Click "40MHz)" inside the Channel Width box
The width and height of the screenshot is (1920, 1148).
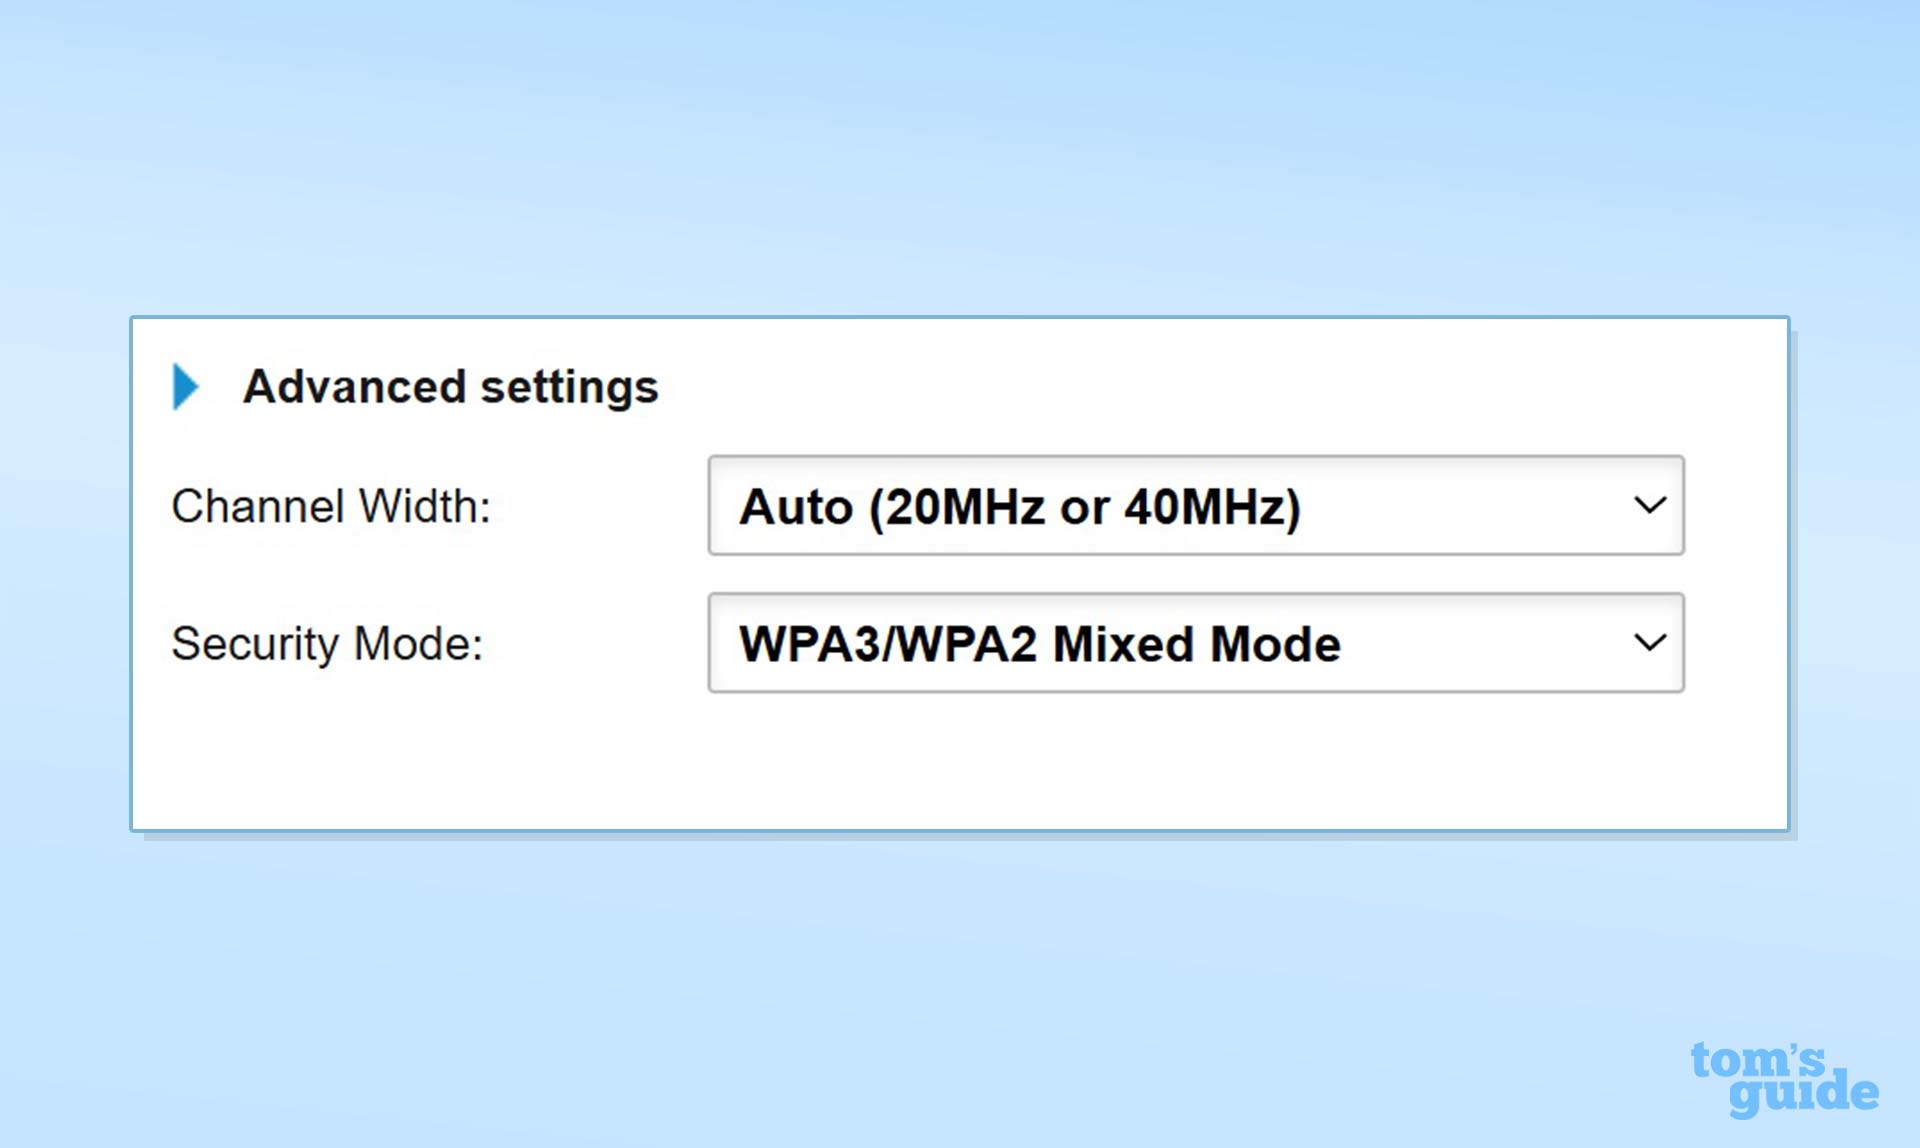click(1212, 507)
